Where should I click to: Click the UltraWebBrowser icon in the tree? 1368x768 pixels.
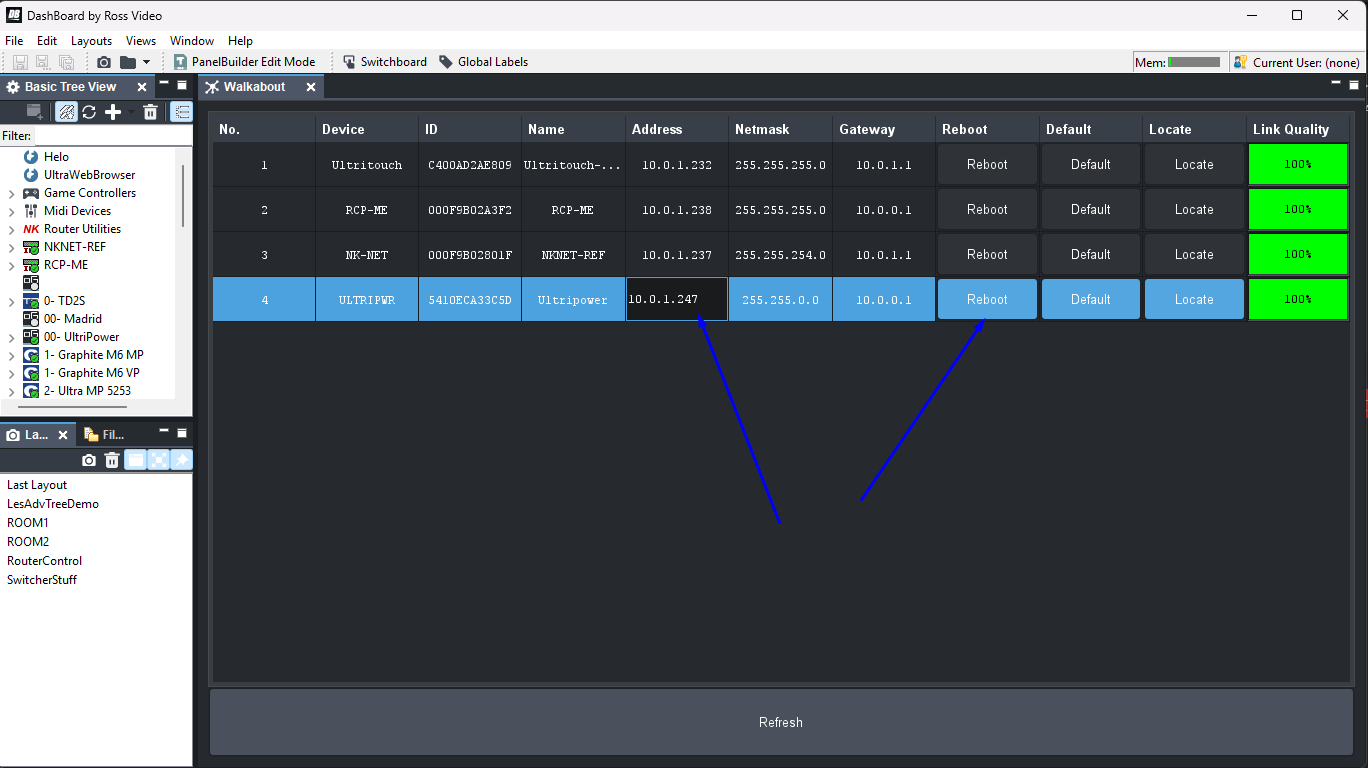tap(31, 175)
